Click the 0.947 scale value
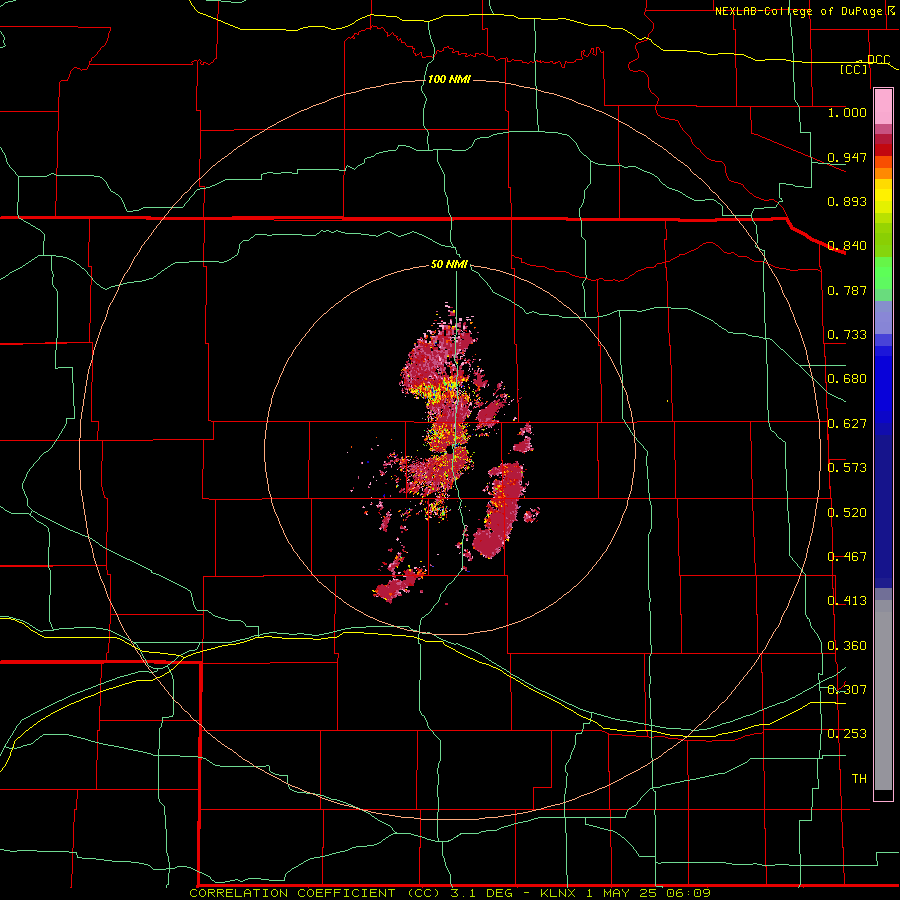The height and width of the screenshot is (900, 900). (x=847, y=157)
